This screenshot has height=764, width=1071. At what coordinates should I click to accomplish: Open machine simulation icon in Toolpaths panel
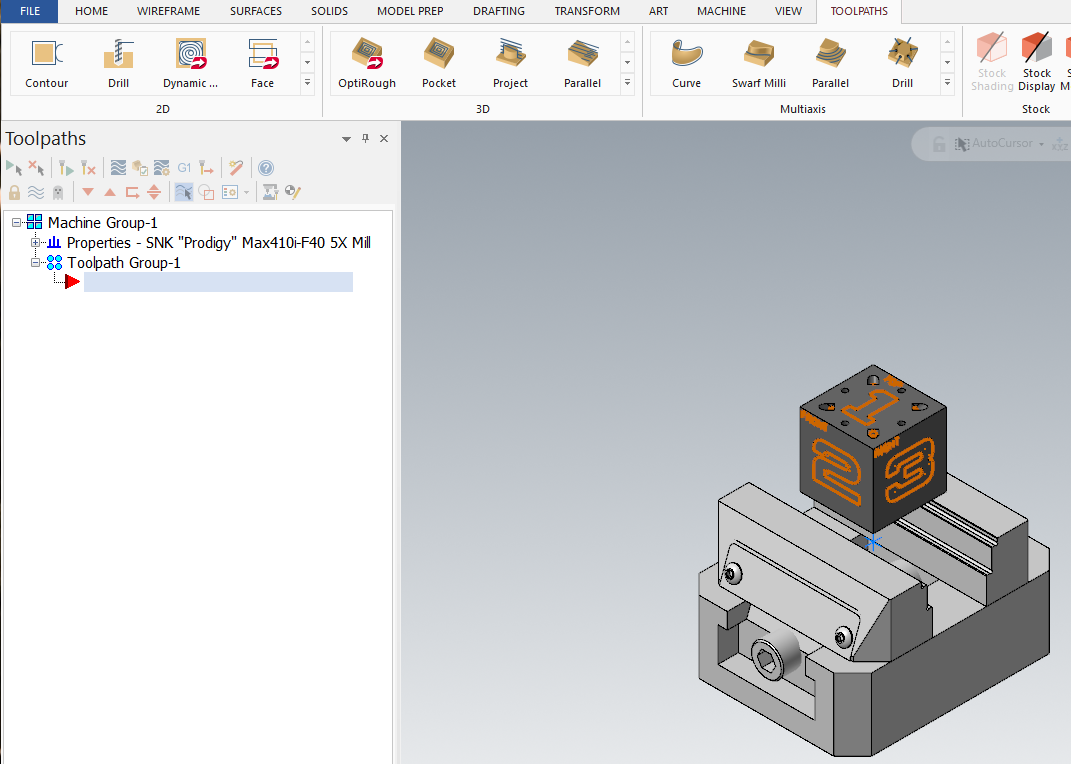click(270, 192)
